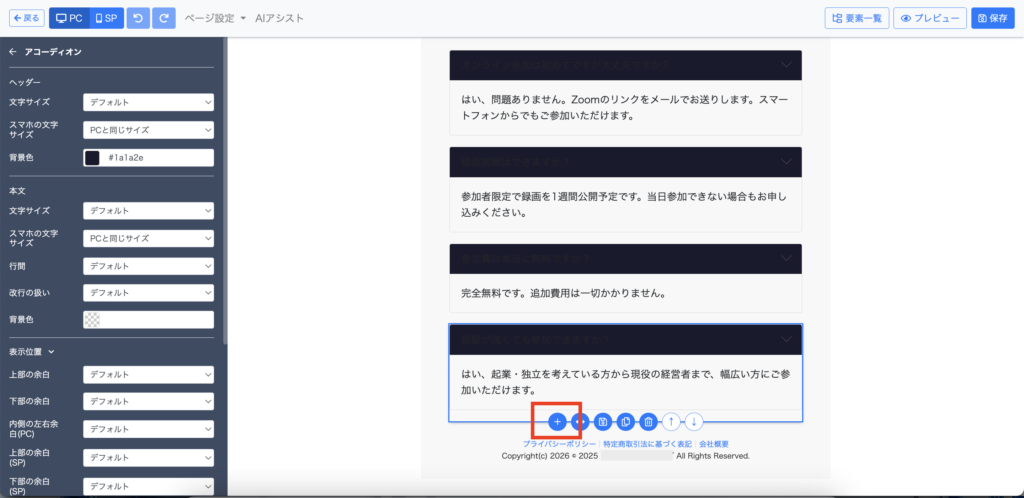
Task: Open 本文 文字サイズ dropdown
Action: click(148, 211)
